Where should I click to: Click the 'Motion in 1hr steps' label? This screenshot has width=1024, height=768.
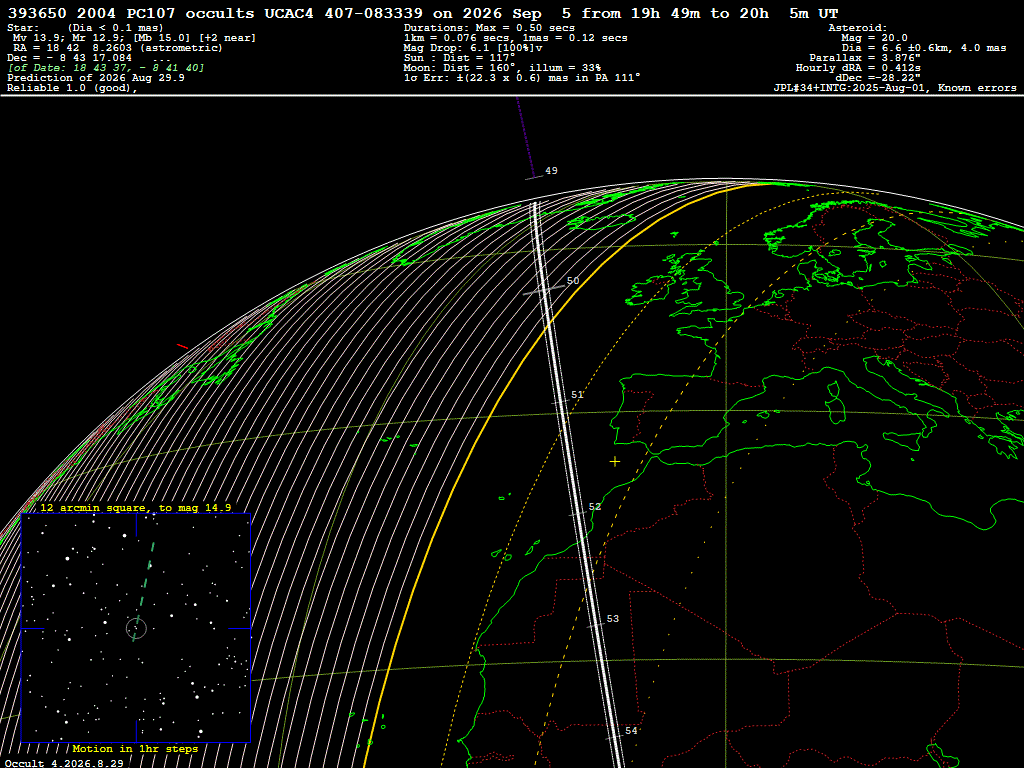coord(135,748)
